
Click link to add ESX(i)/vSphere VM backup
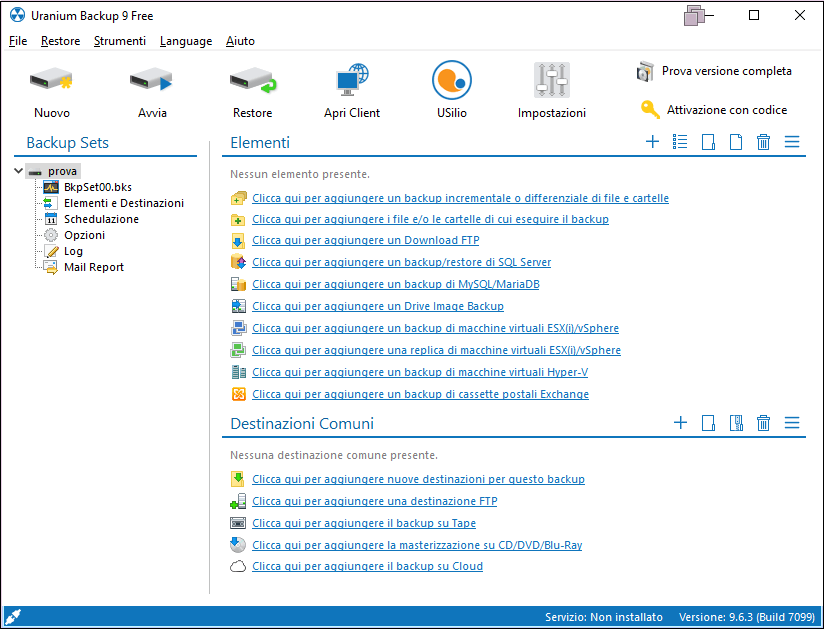pyautogui.click(x=436, y=328)
